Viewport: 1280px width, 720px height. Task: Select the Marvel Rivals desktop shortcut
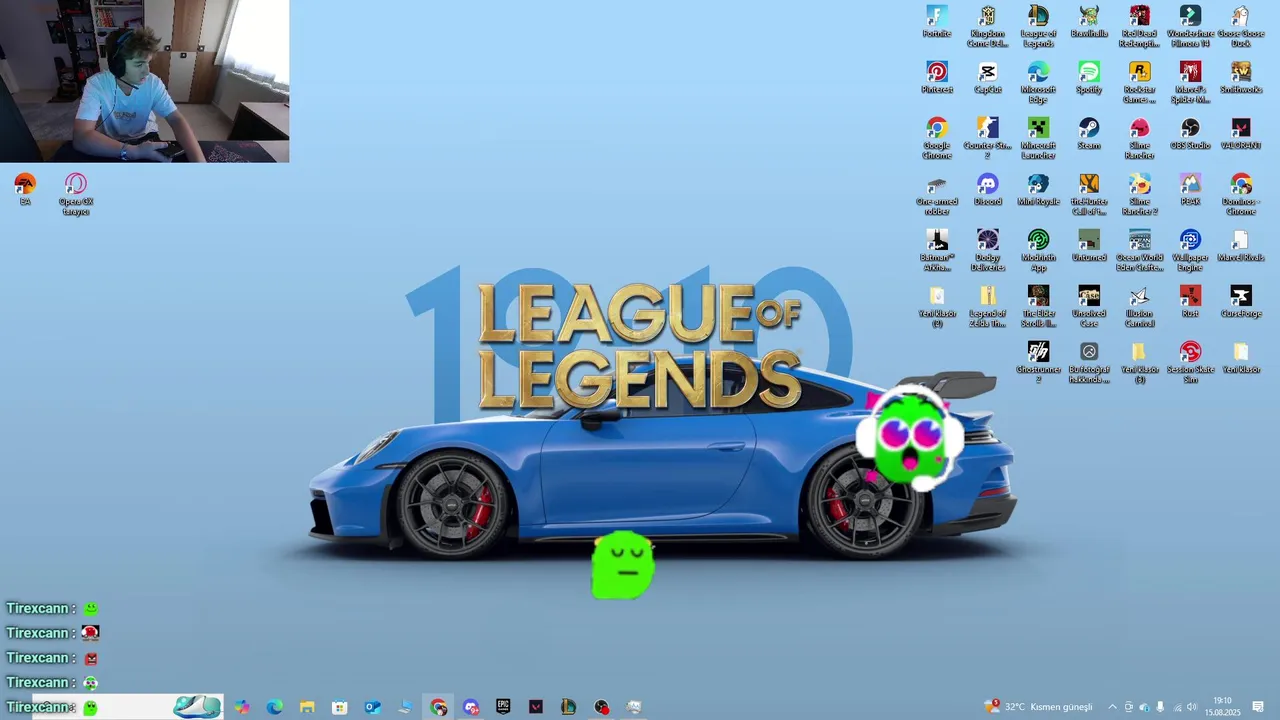point(1241,246)
